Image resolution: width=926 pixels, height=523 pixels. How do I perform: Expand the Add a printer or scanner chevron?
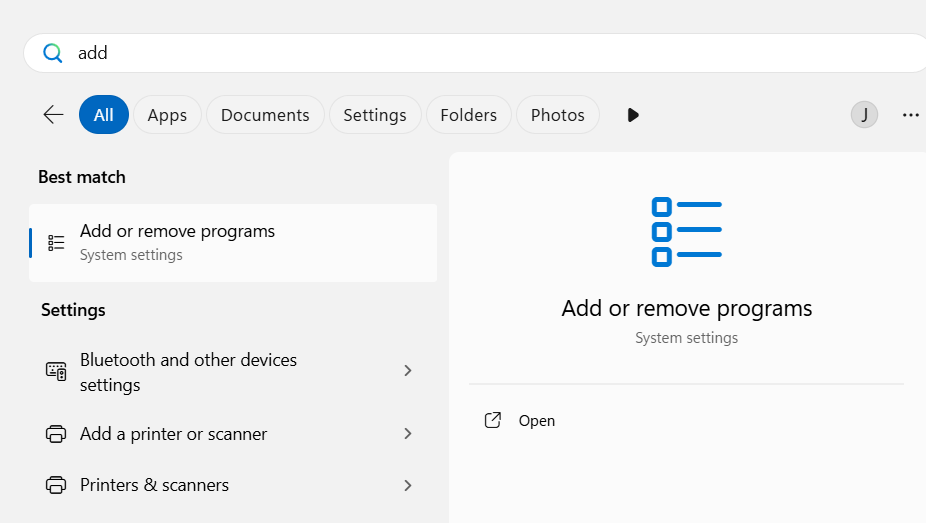tap(407, 434)
